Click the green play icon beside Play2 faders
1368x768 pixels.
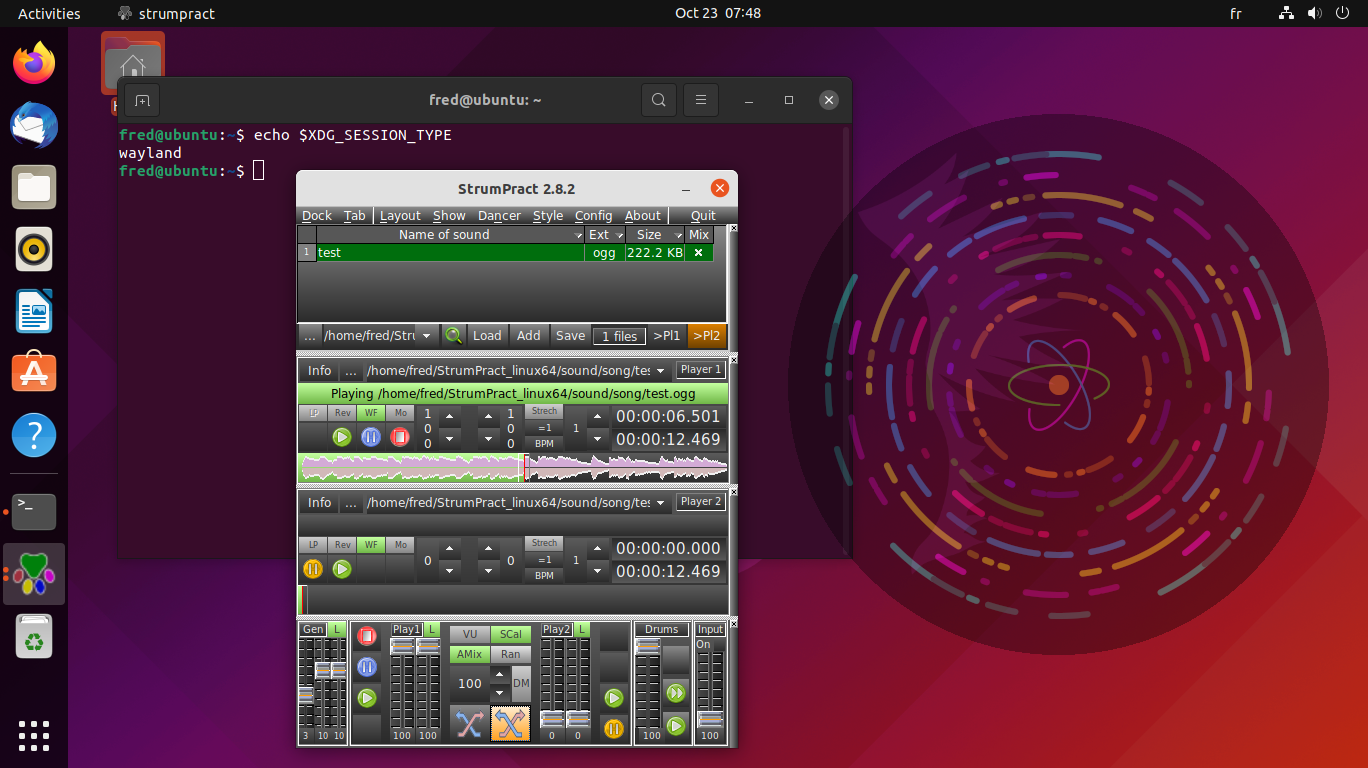tap(614, 698)
